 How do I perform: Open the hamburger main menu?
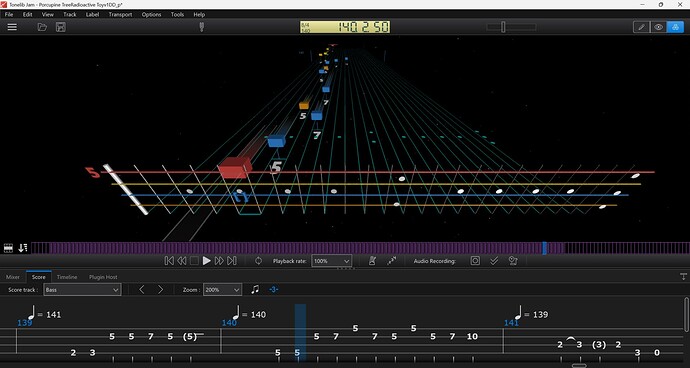pyautogui.click(x=12, y=27)
